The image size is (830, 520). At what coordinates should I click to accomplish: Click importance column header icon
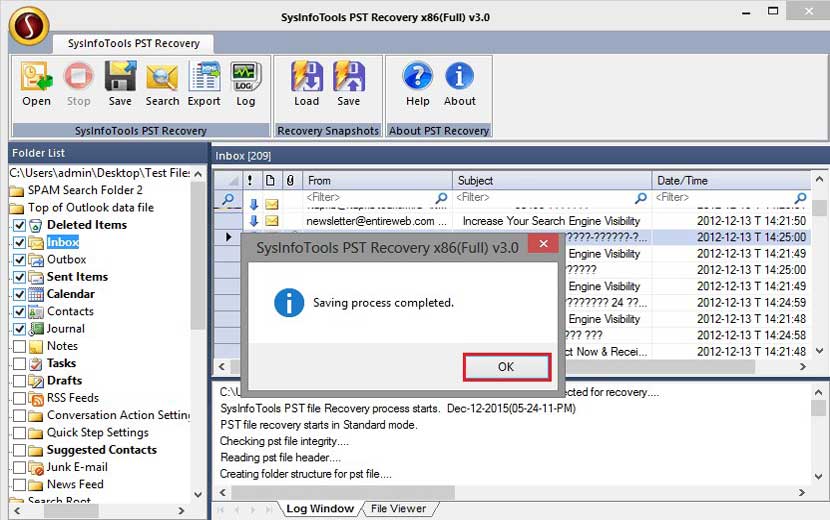click(x=250, y=181)
